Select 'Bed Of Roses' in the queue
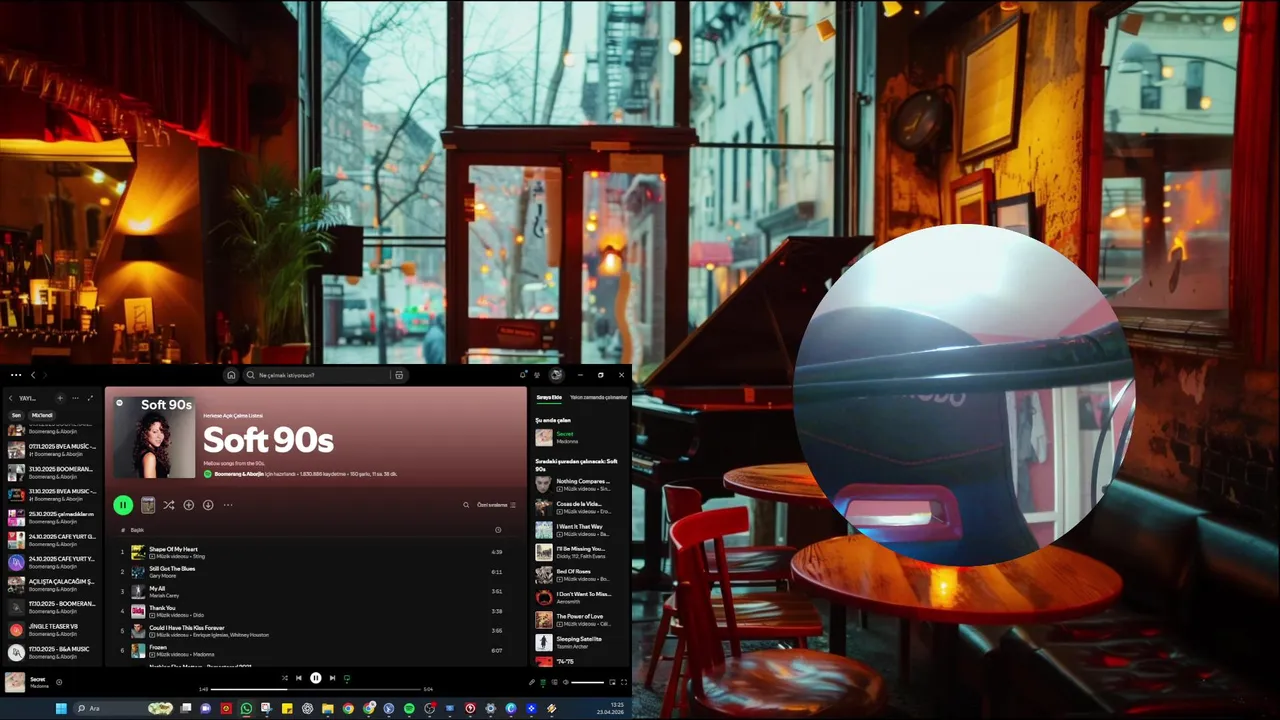The image size is (1280, 720). [x=580, y=575]
